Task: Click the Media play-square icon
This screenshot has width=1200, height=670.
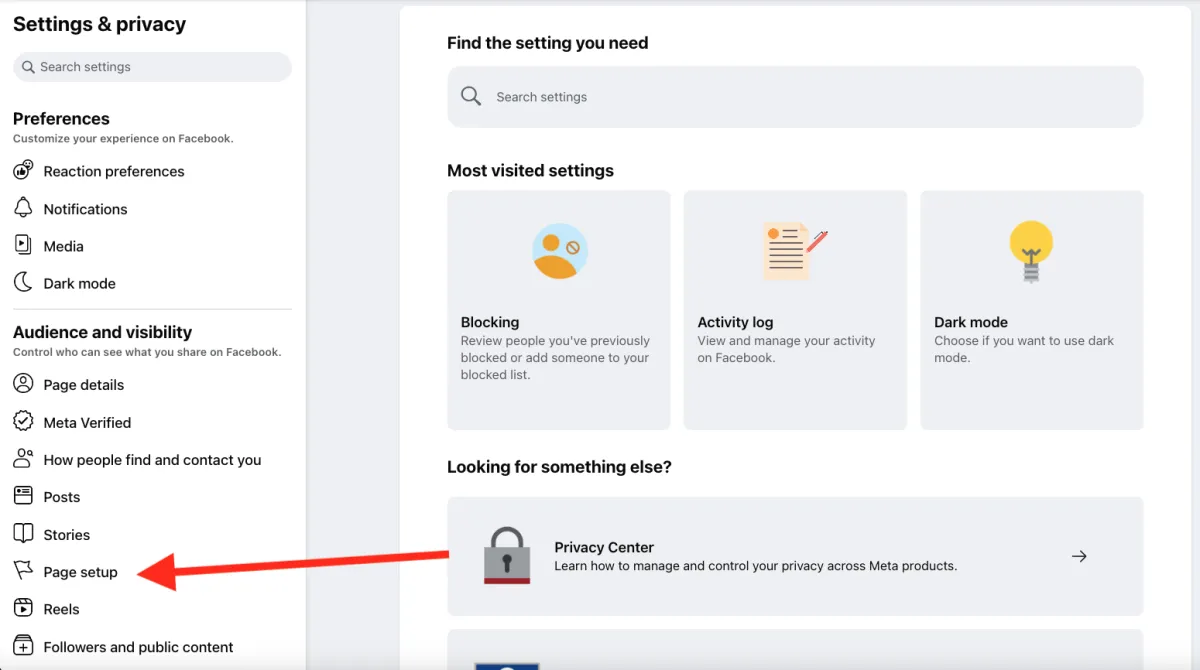Action: (x=23, y=245)
